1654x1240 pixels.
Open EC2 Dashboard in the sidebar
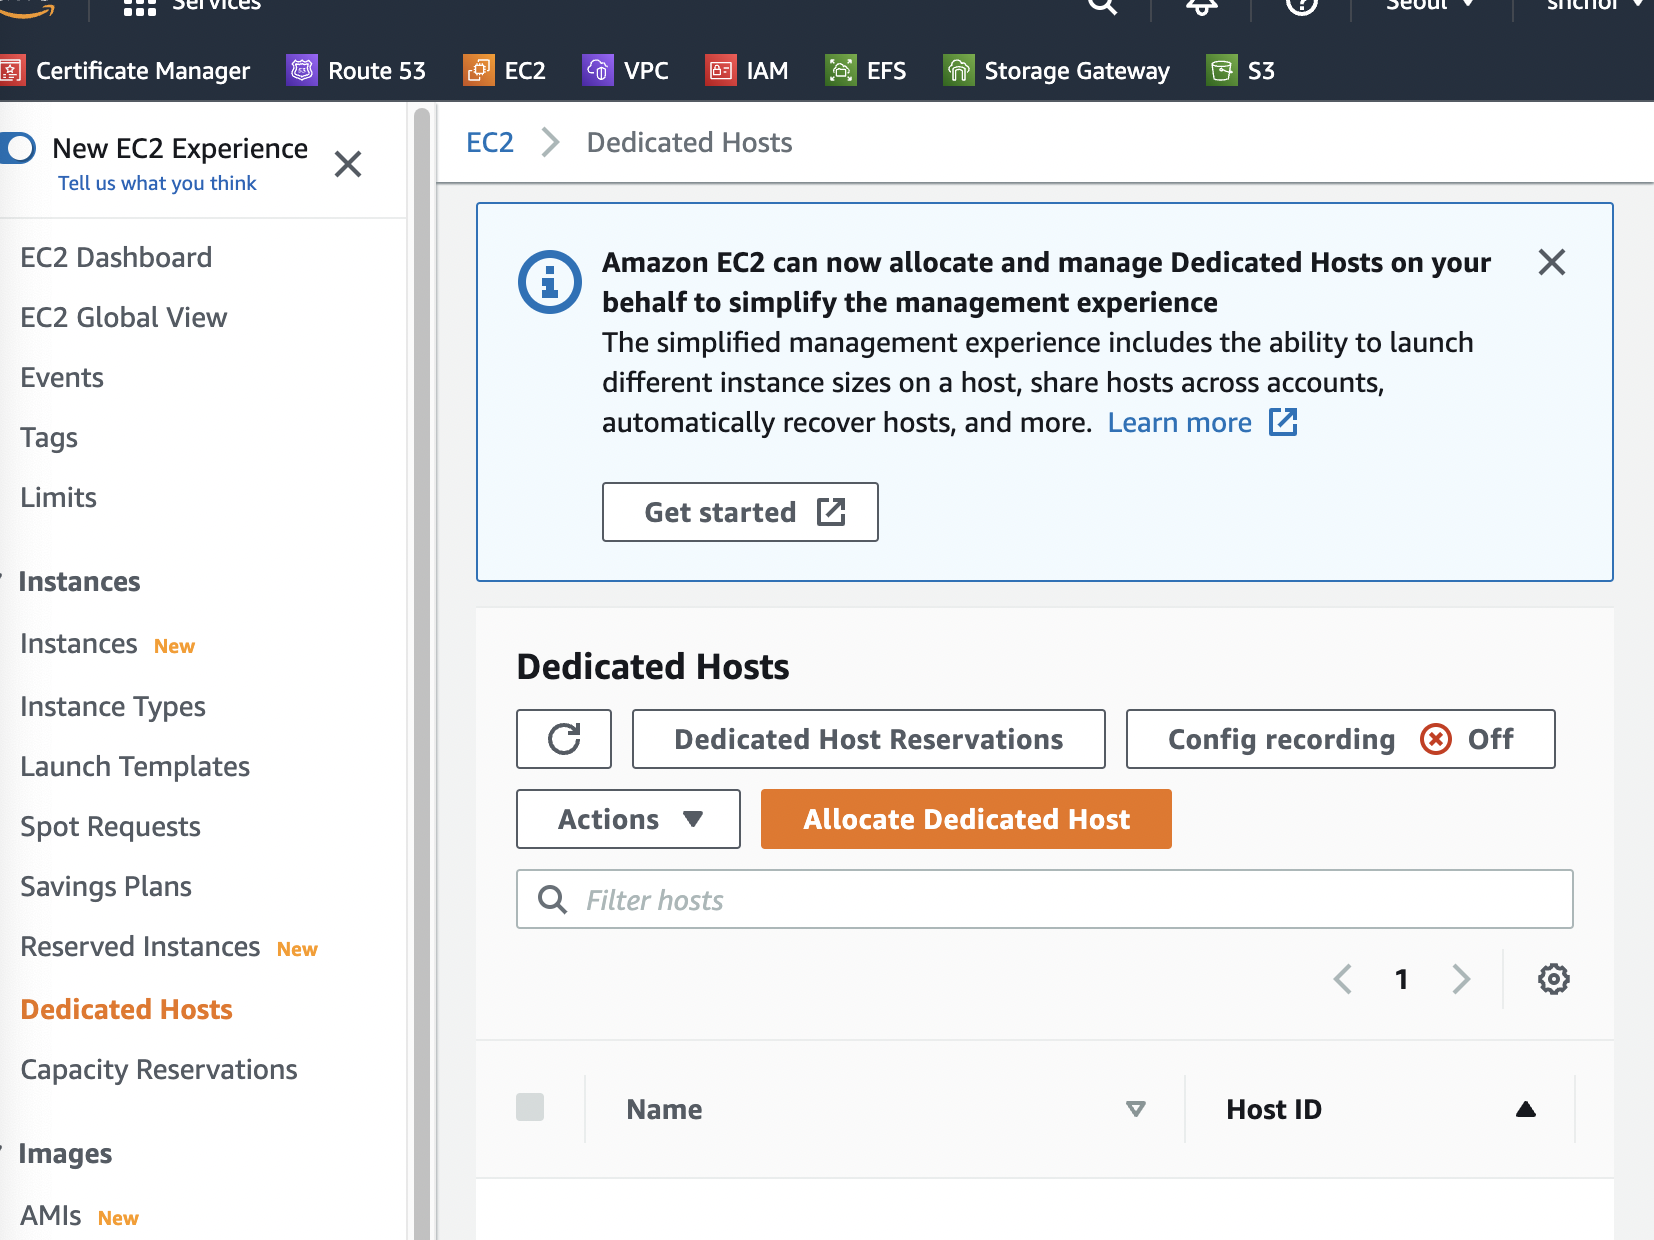[x=116, y=258]
